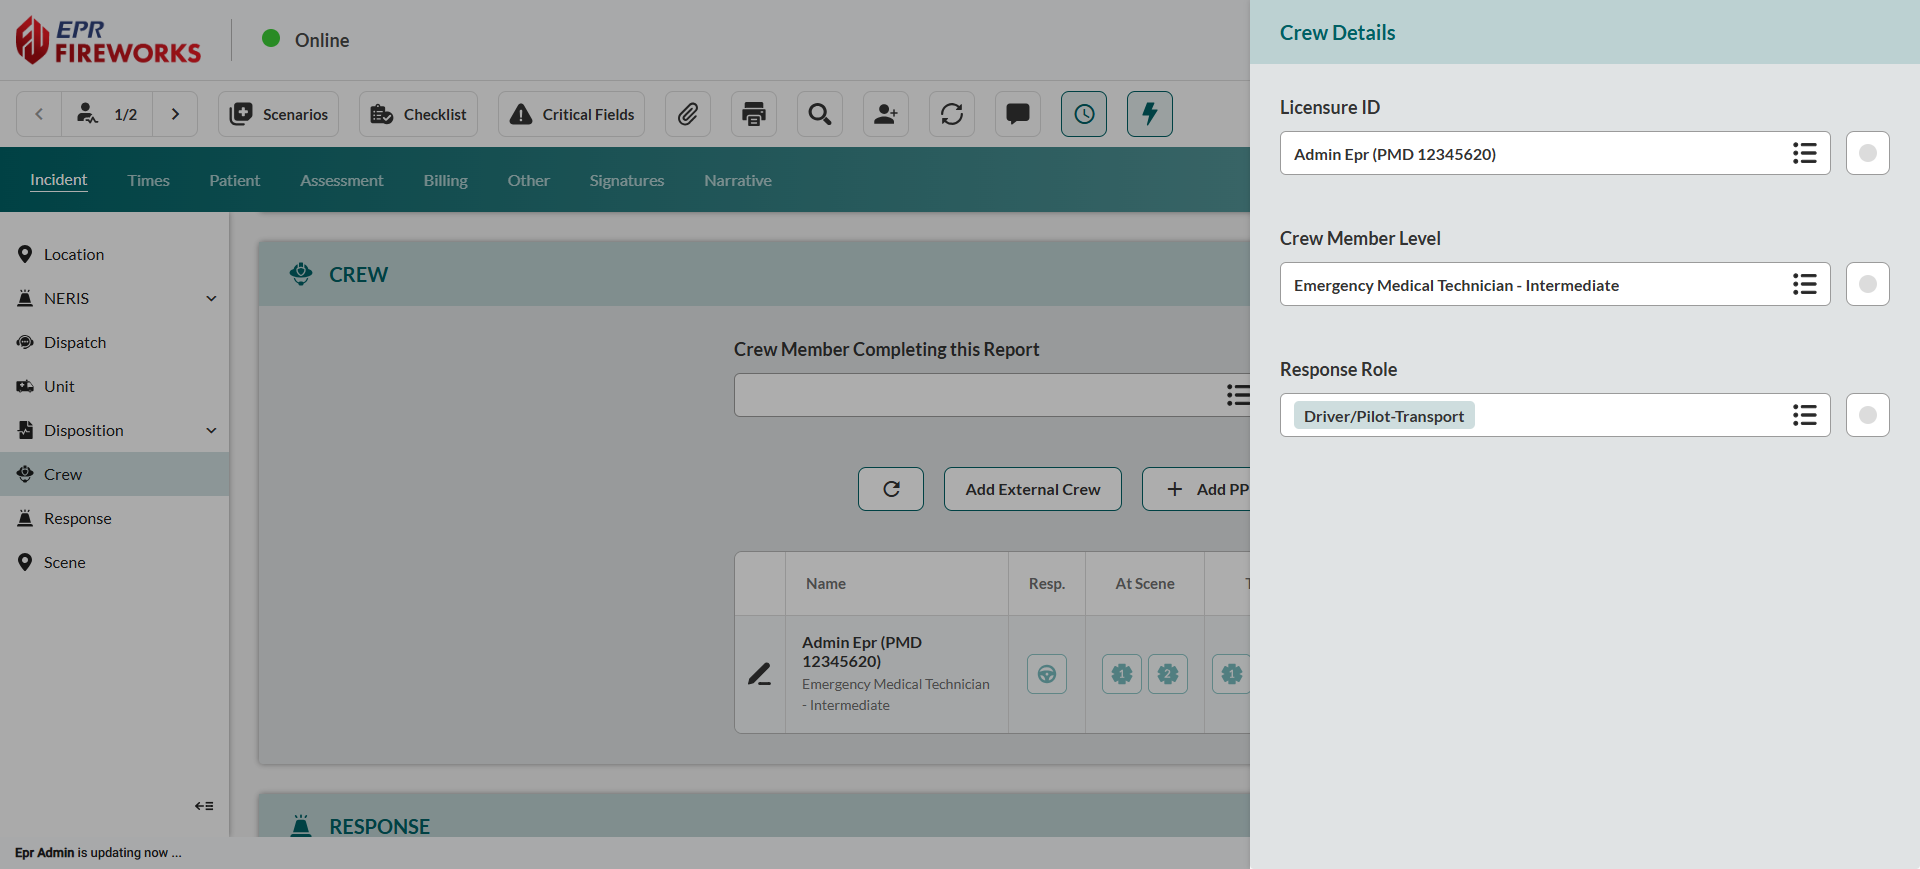Open the Crew Member Level list icon
Image resolution: width=1920 pixels, height=869 pixels.
[x=1805, y=284]
